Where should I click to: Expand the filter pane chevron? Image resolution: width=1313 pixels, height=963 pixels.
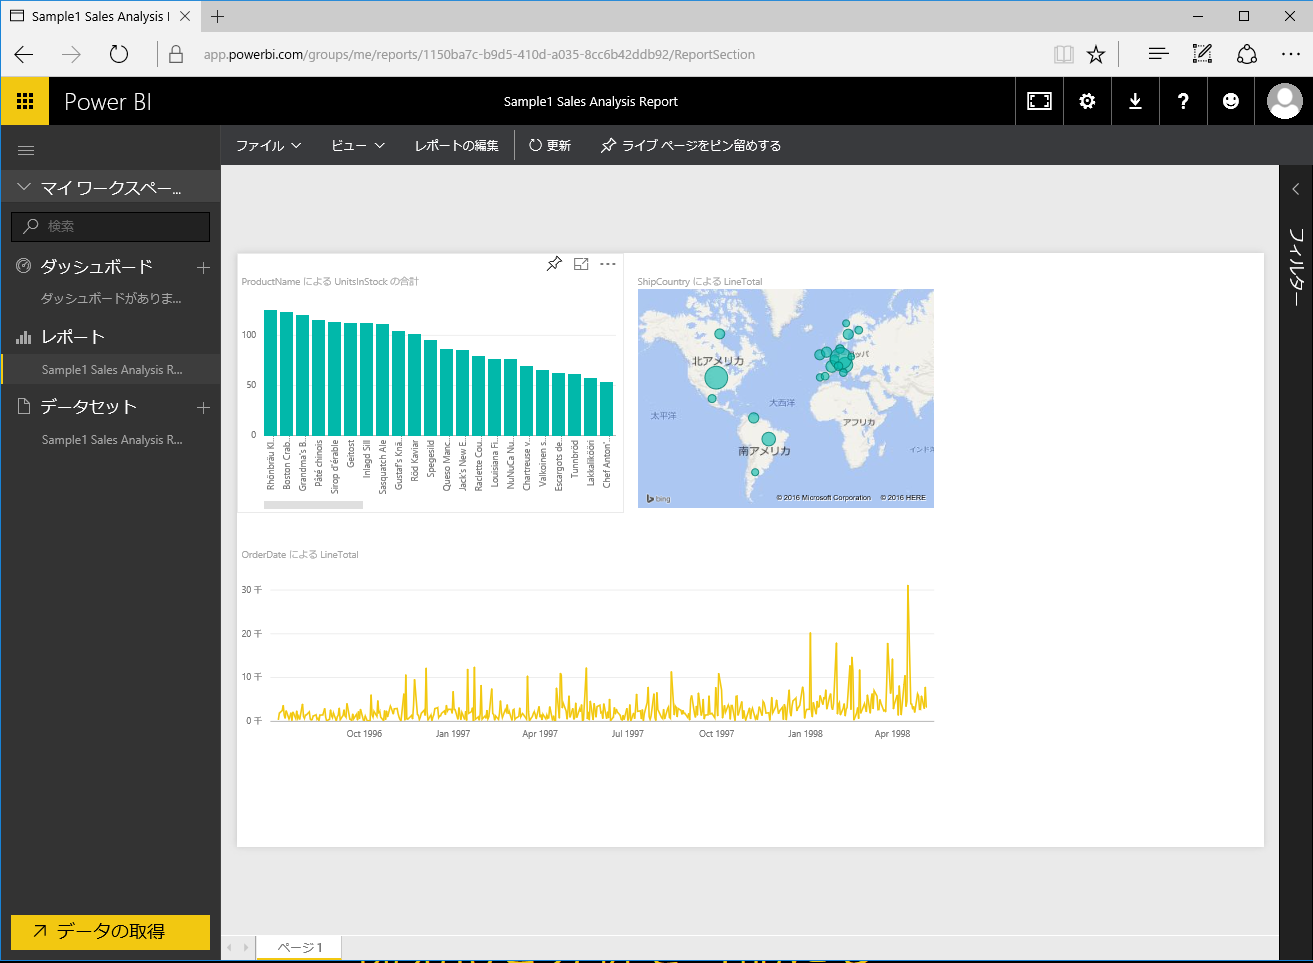pyautogui.click(x=1296, y=189)
